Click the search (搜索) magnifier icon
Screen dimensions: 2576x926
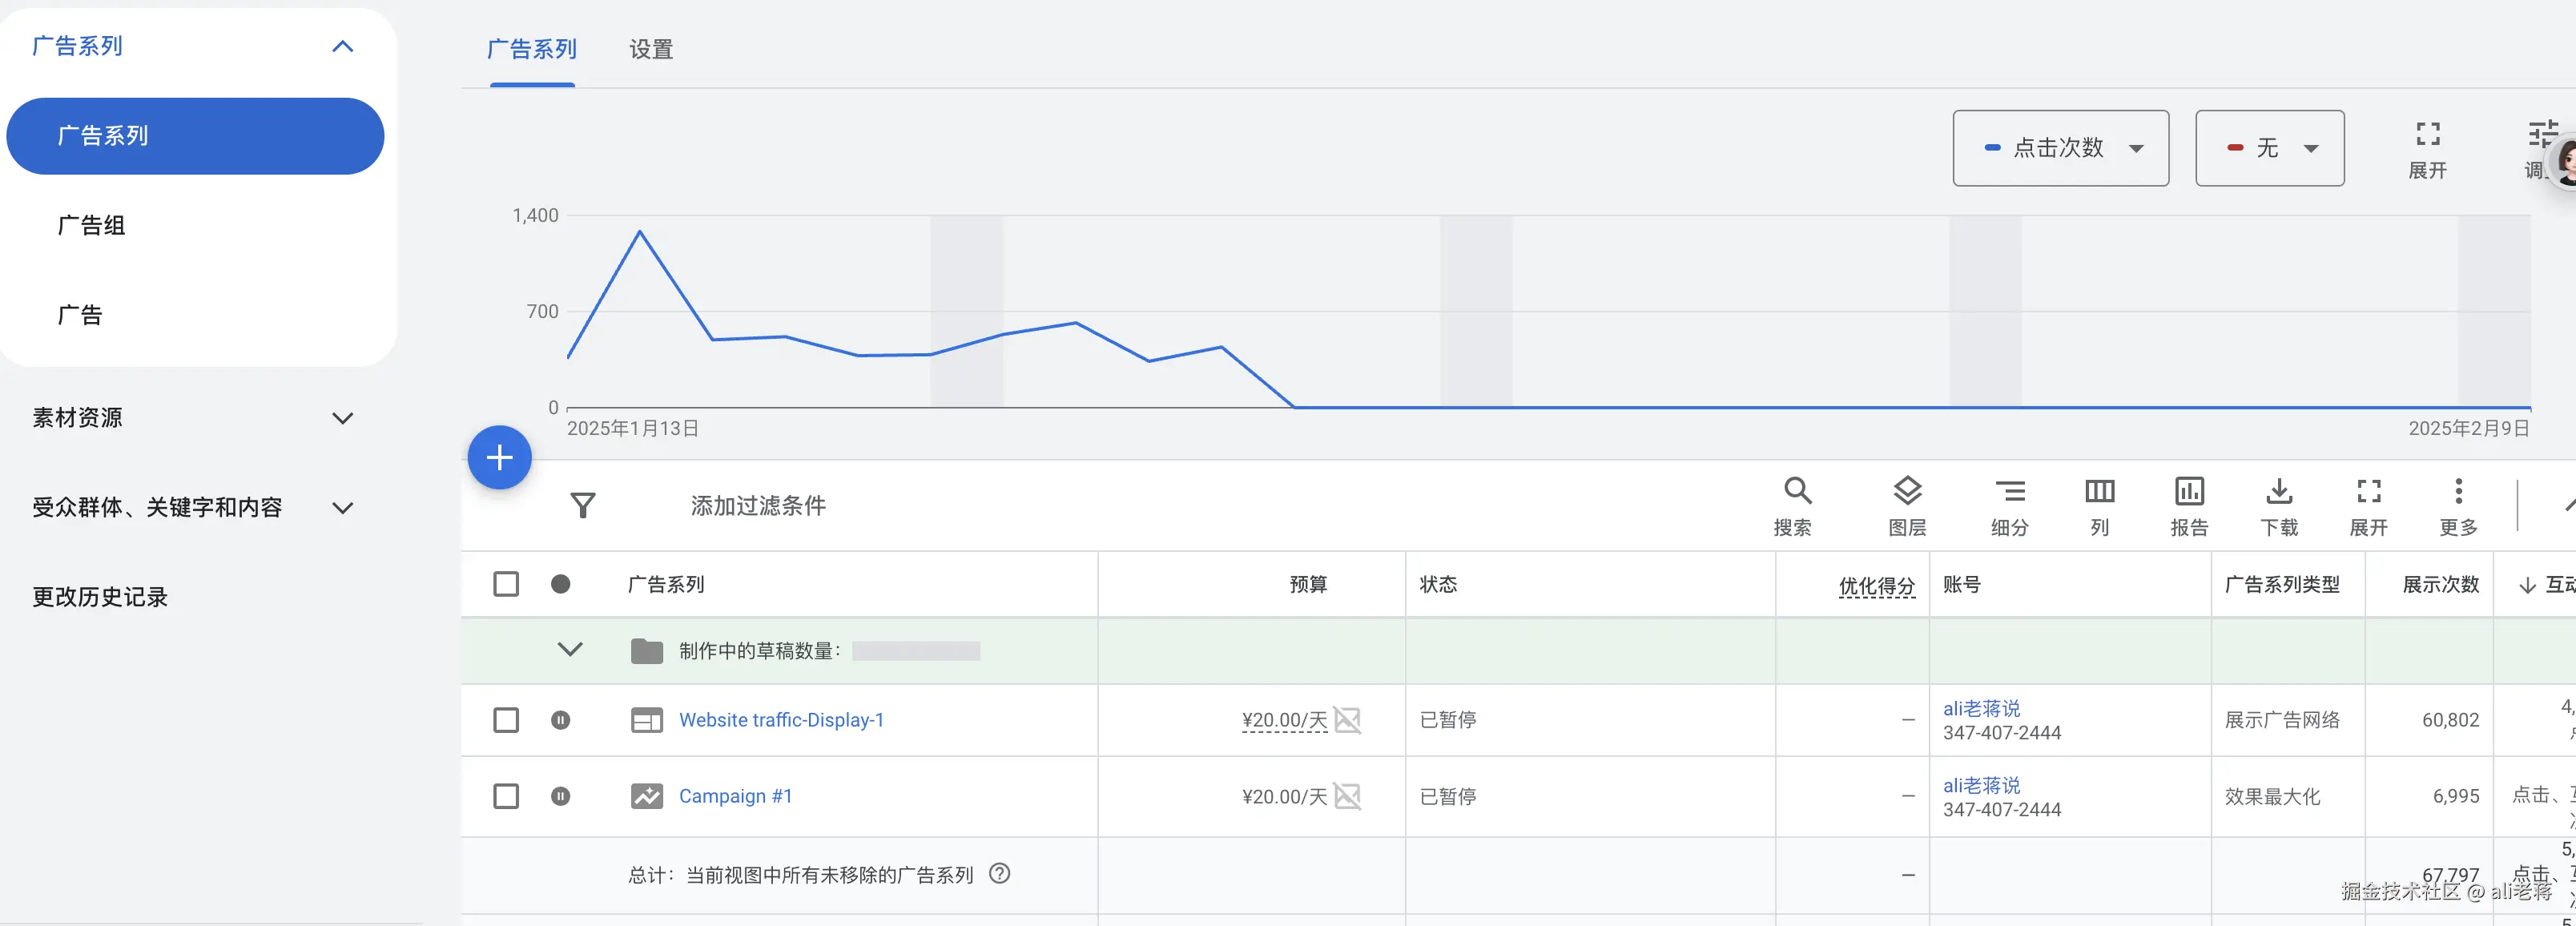1797,491
